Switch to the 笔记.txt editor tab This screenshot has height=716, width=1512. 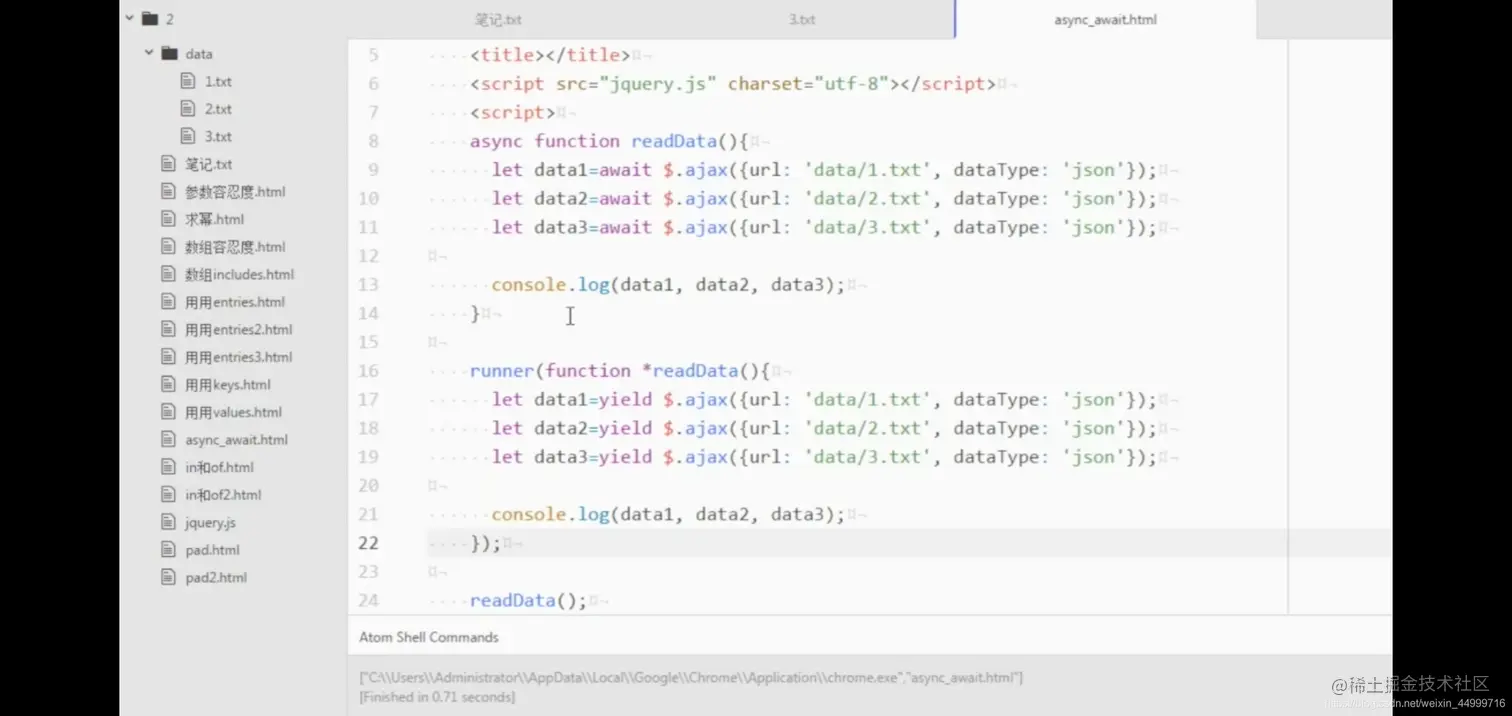tap(498, 19)
